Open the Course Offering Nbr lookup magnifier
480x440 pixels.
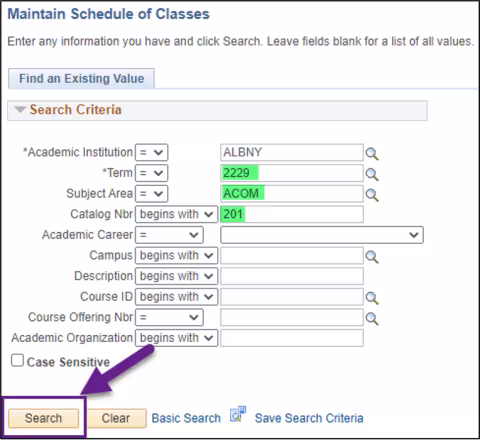coord(372,318)
